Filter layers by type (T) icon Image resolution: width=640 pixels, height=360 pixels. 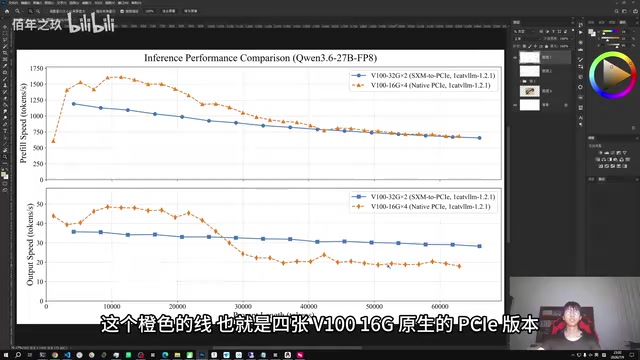click(553, 31)
